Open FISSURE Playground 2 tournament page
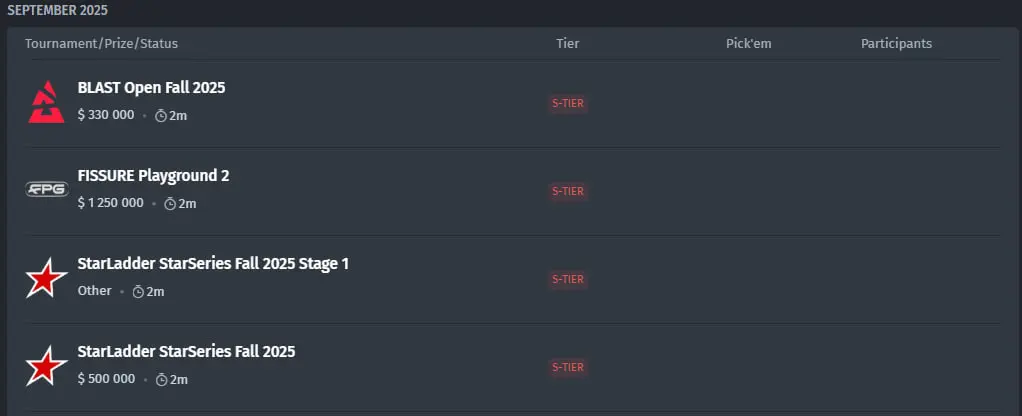1022x416 pixels. (x=153, y=175)
